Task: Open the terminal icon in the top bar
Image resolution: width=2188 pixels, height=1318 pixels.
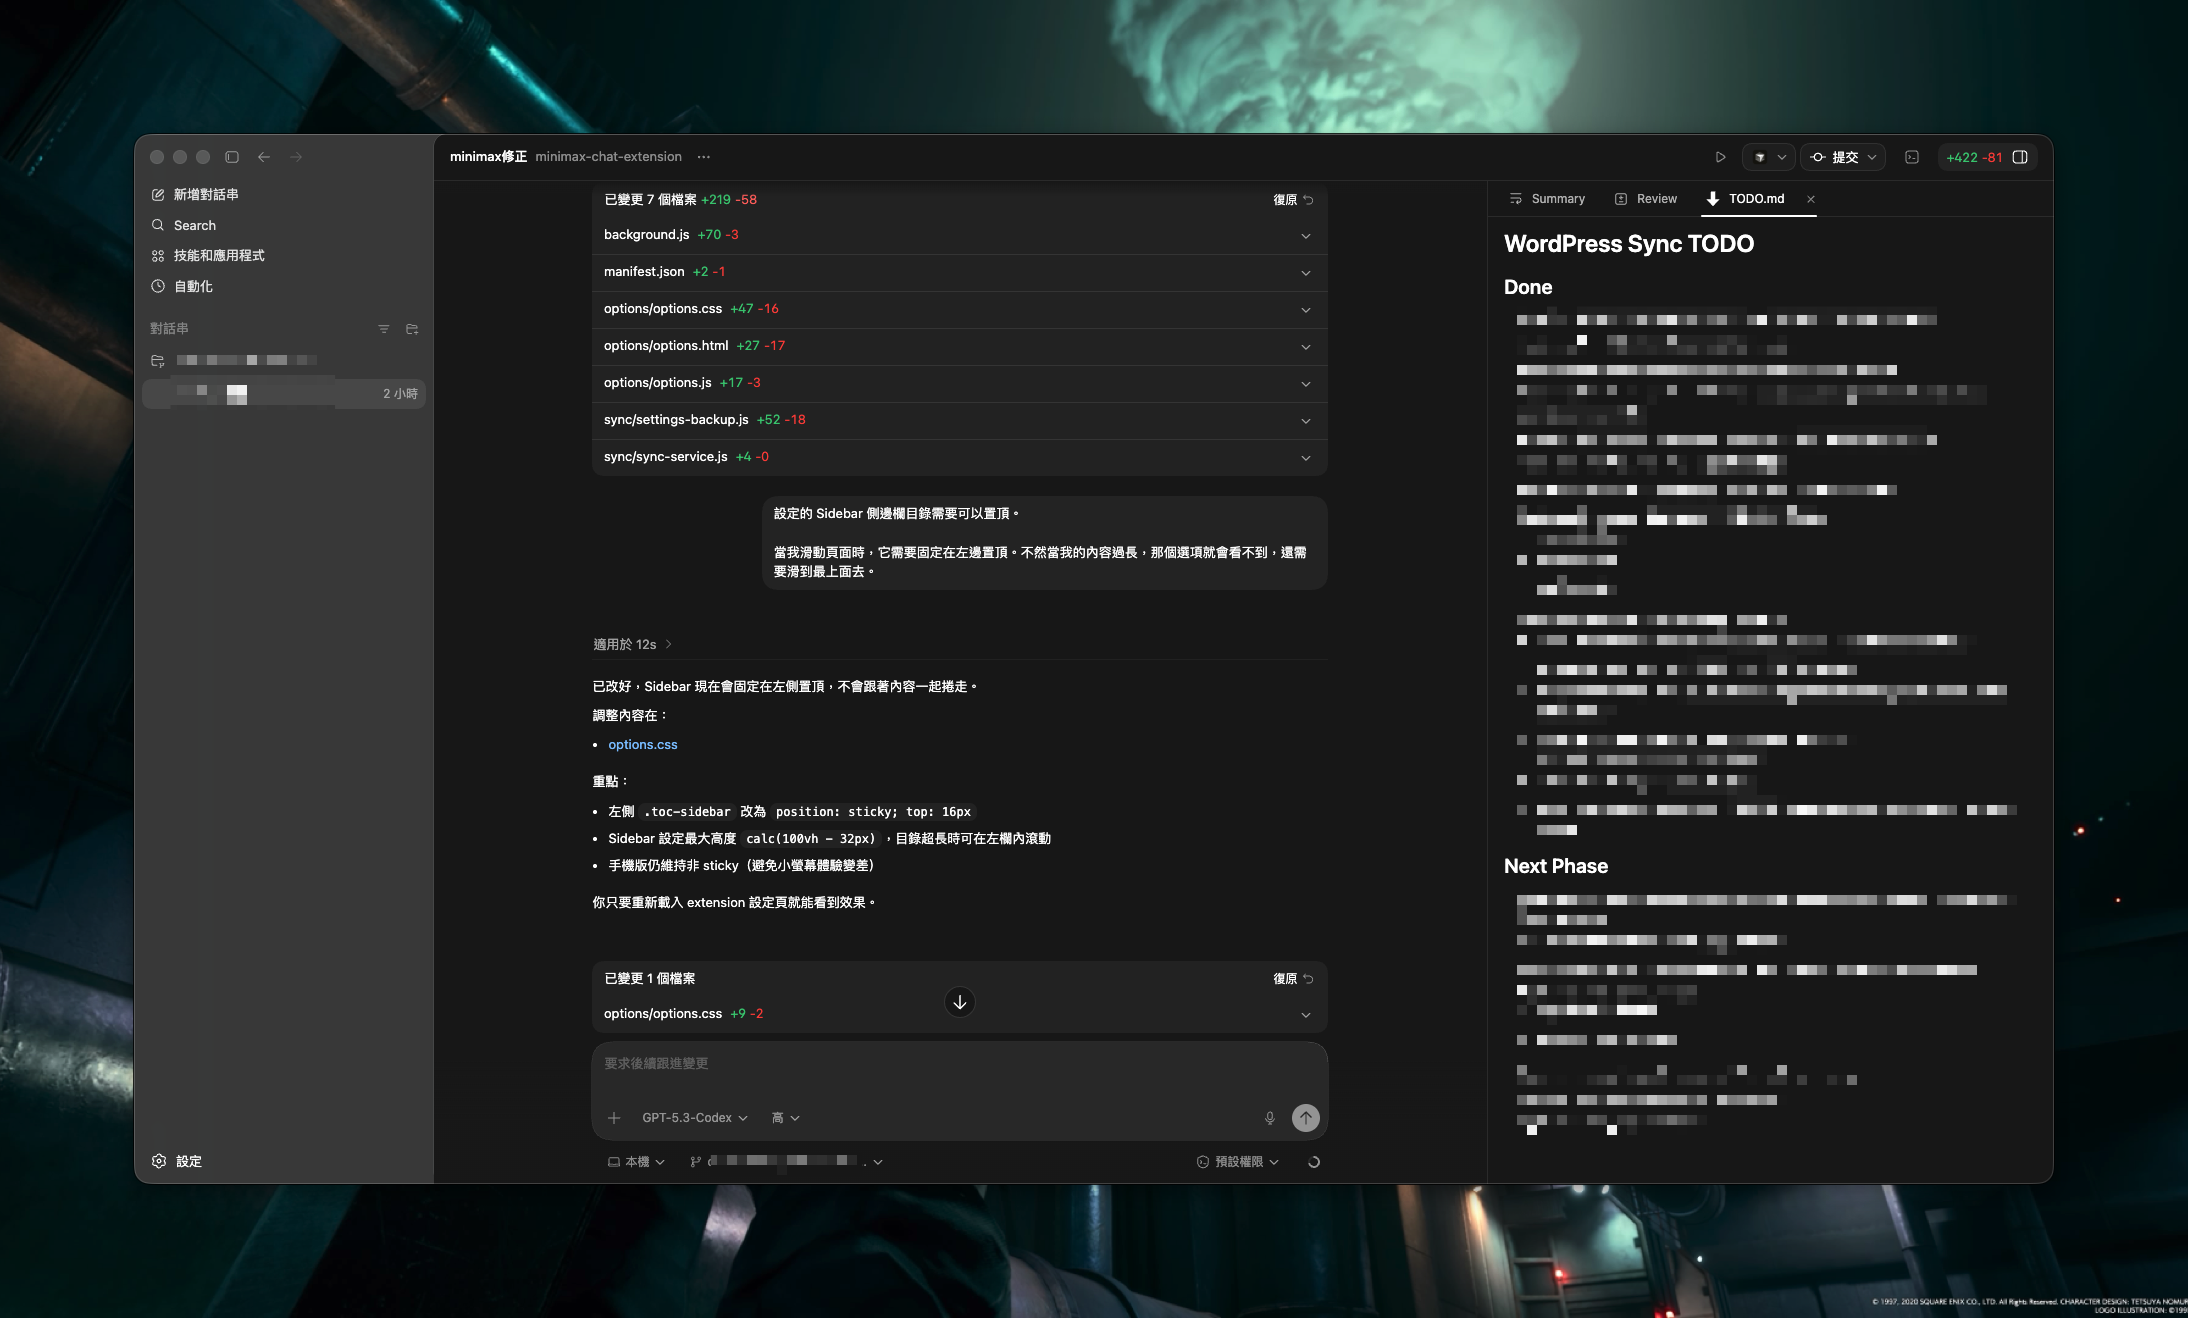Action: click(1912, 157)
